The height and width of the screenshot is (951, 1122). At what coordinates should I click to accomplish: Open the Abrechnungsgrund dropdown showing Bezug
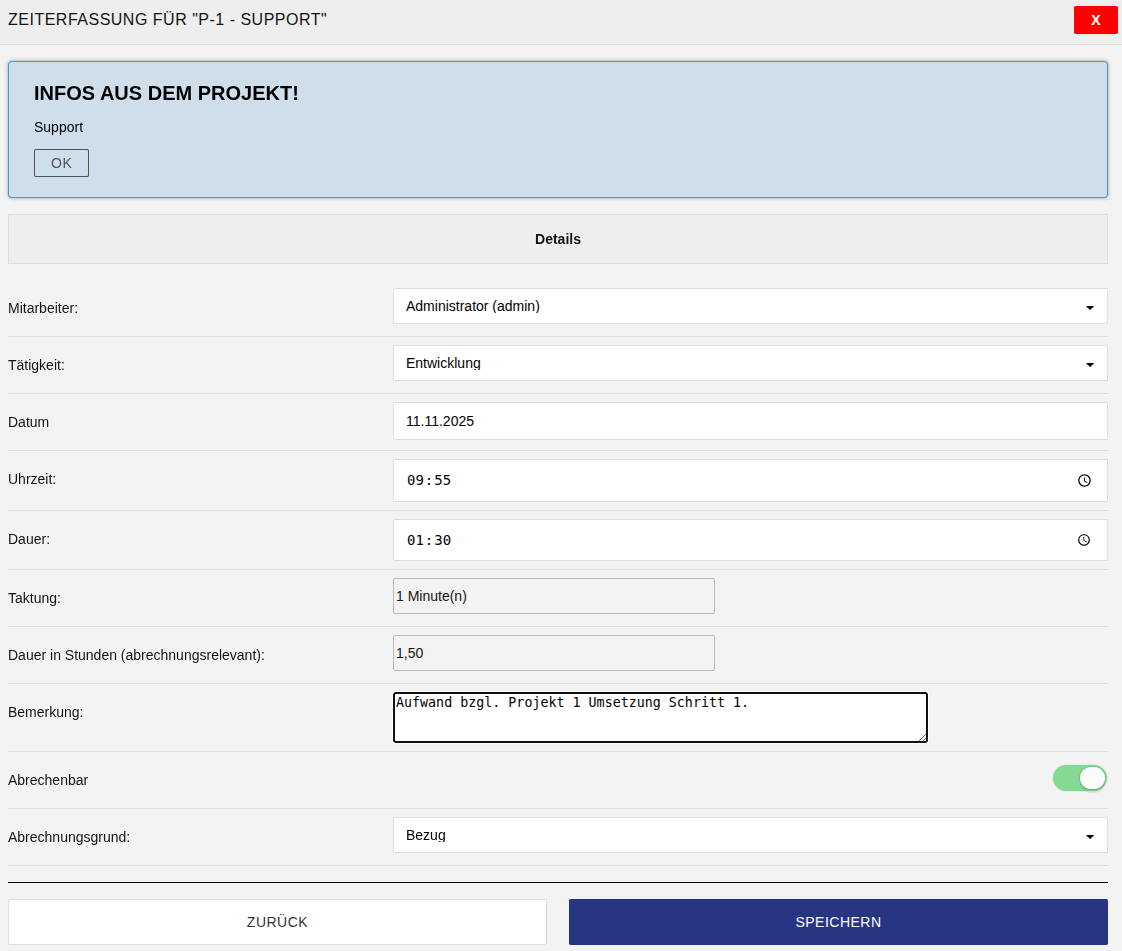tap(750, 835)
